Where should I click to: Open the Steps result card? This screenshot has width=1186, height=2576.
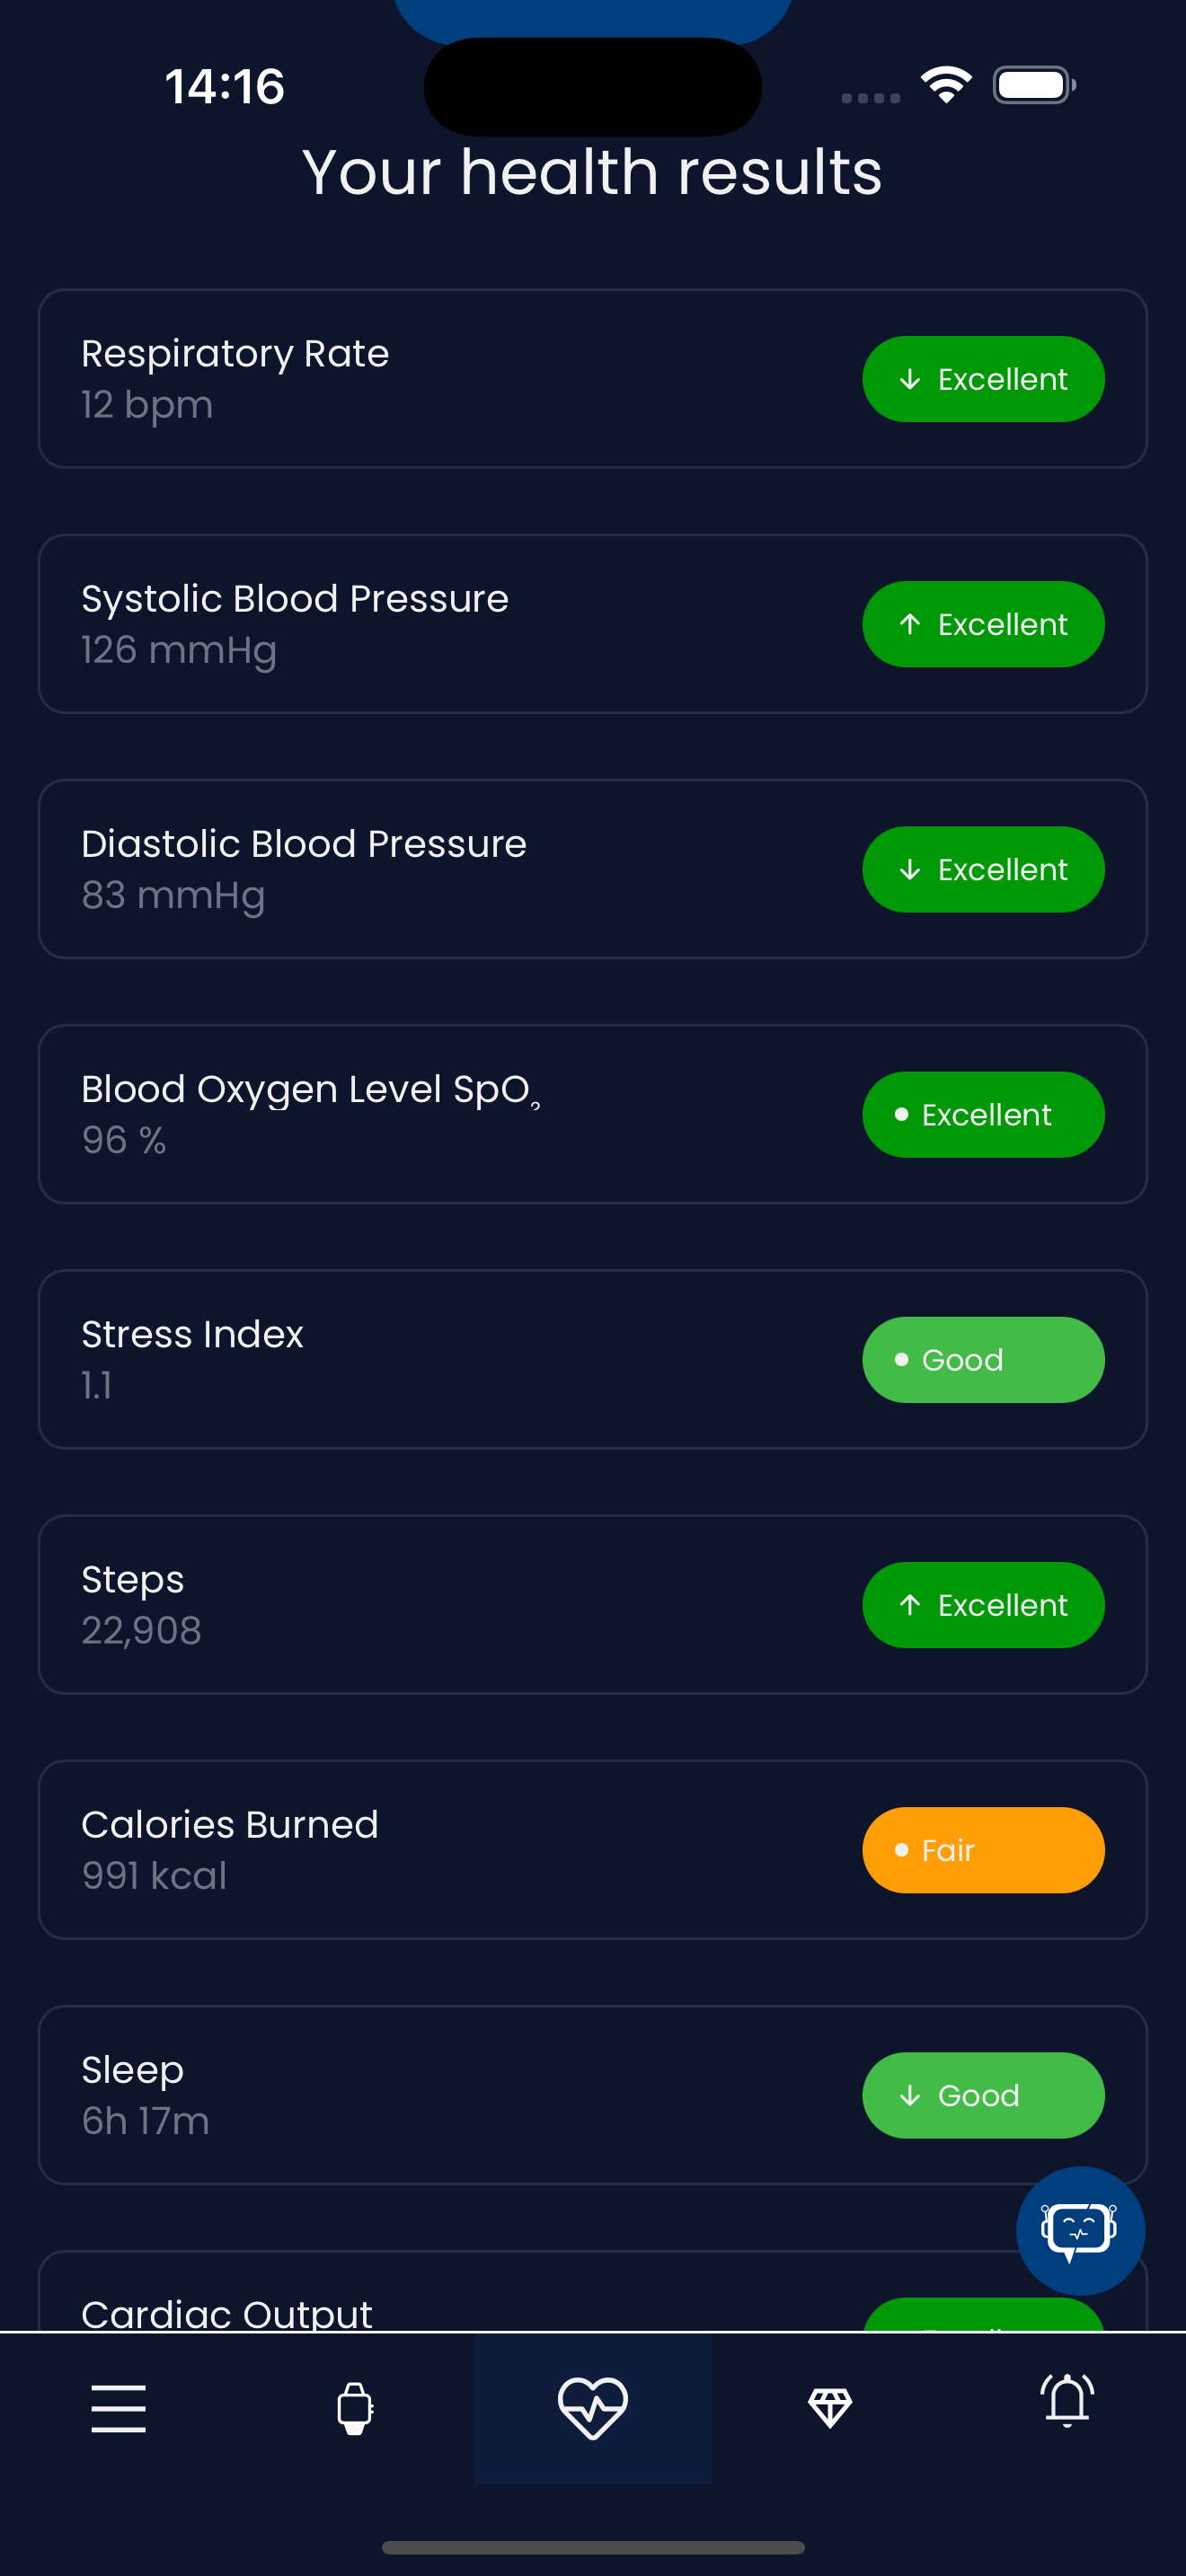(x=593, y=1605)
